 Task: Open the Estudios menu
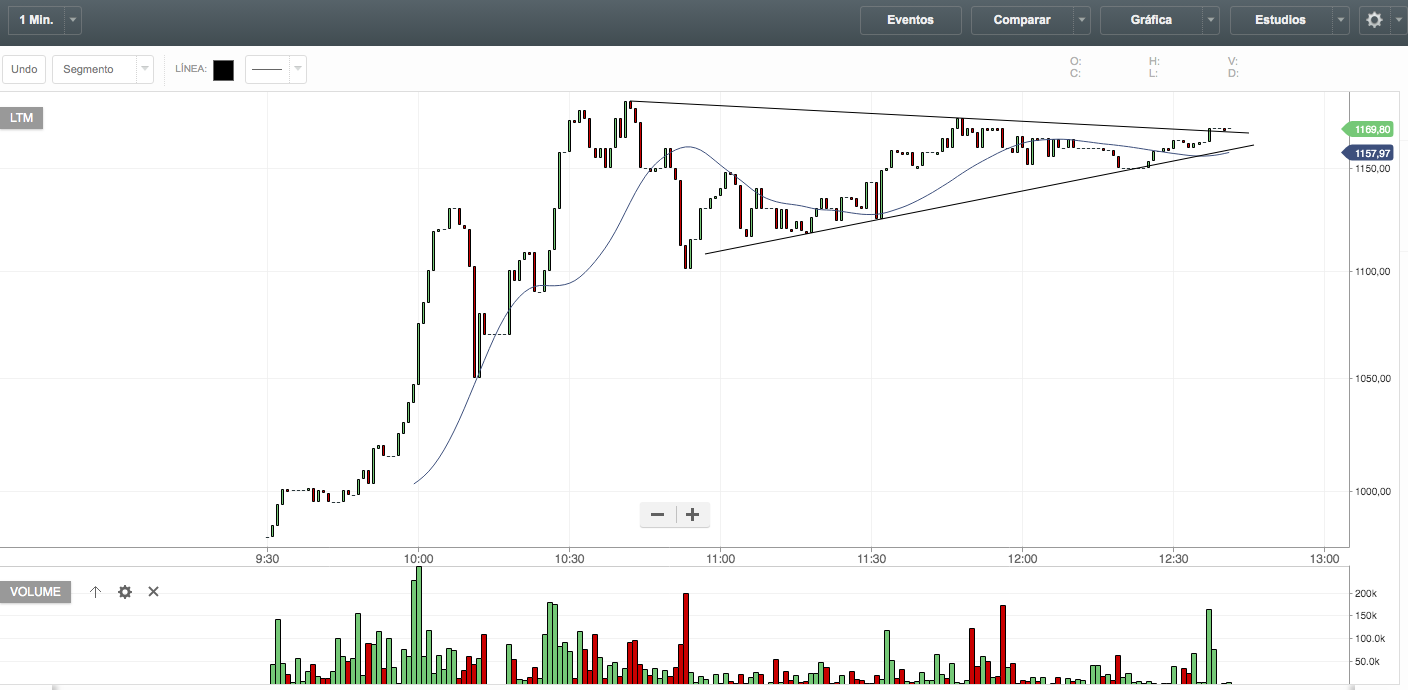1281,20
